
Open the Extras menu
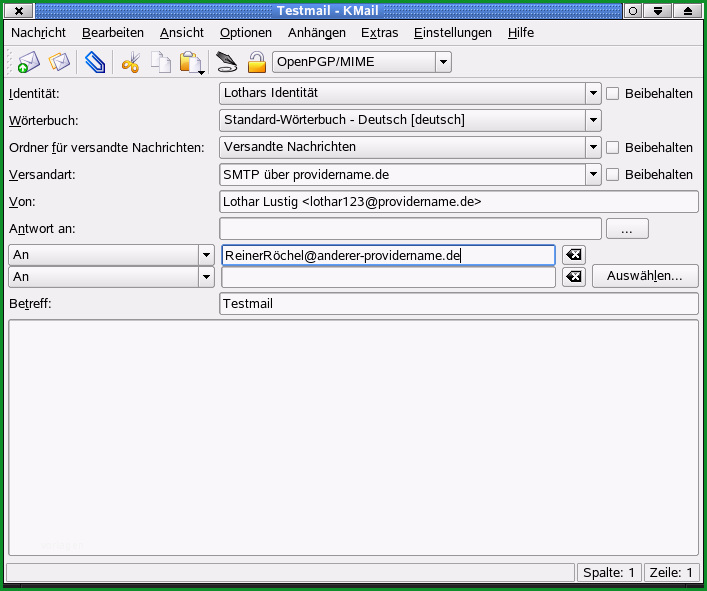pyautogui.click(x=380, y=32)
